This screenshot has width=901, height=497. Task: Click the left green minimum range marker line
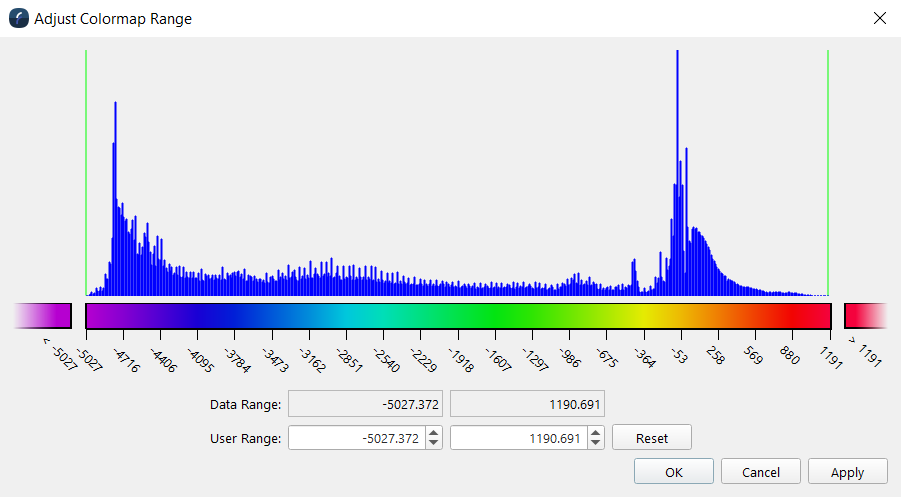point(86,170)
